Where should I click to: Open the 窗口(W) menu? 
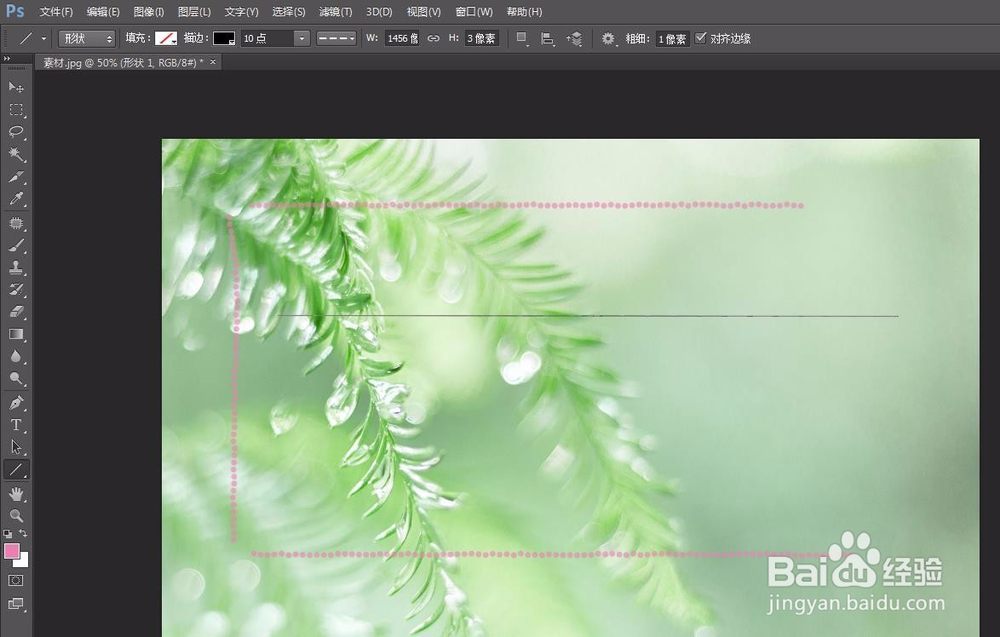[474, 11]
